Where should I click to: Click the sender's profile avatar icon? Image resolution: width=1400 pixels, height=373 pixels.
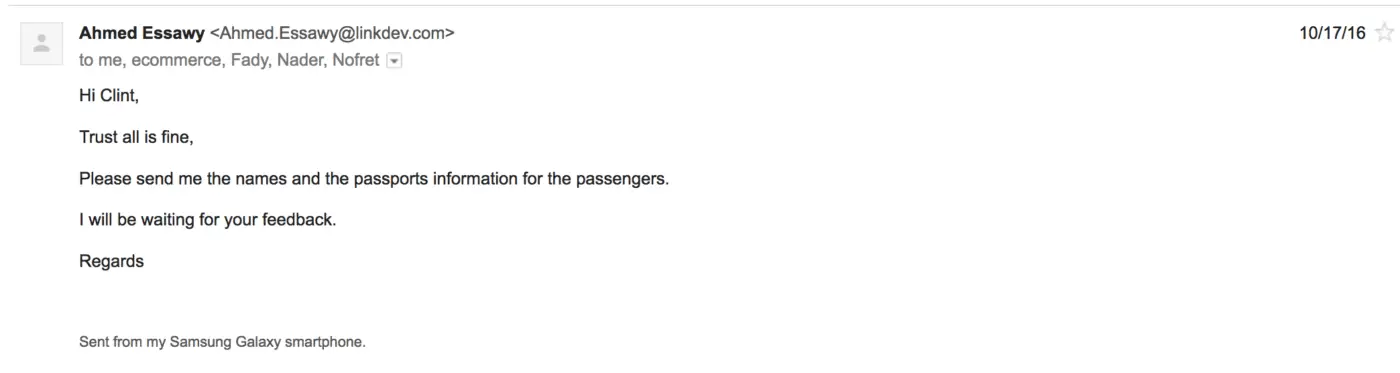pyautogui.click(x=41, y=43)
